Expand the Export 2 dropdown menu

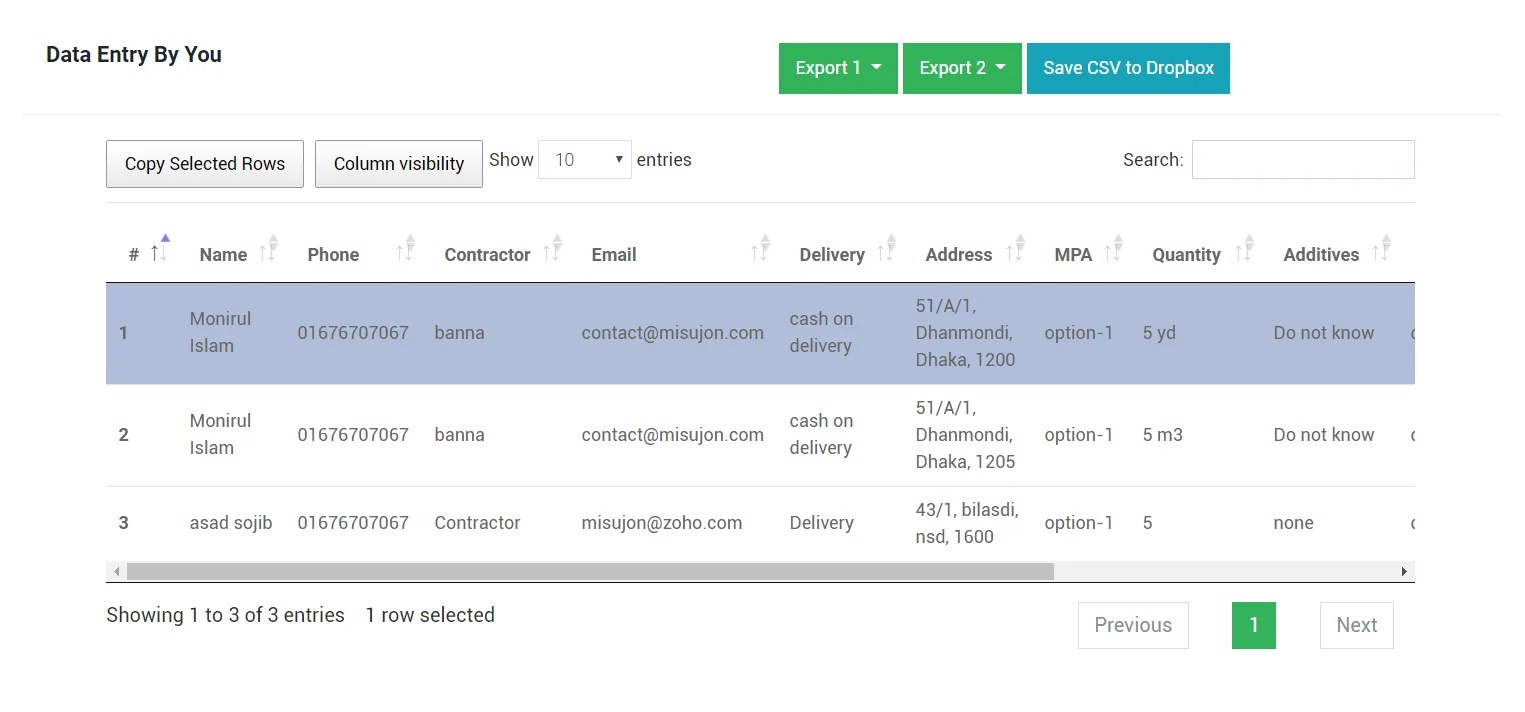[961, 68]
